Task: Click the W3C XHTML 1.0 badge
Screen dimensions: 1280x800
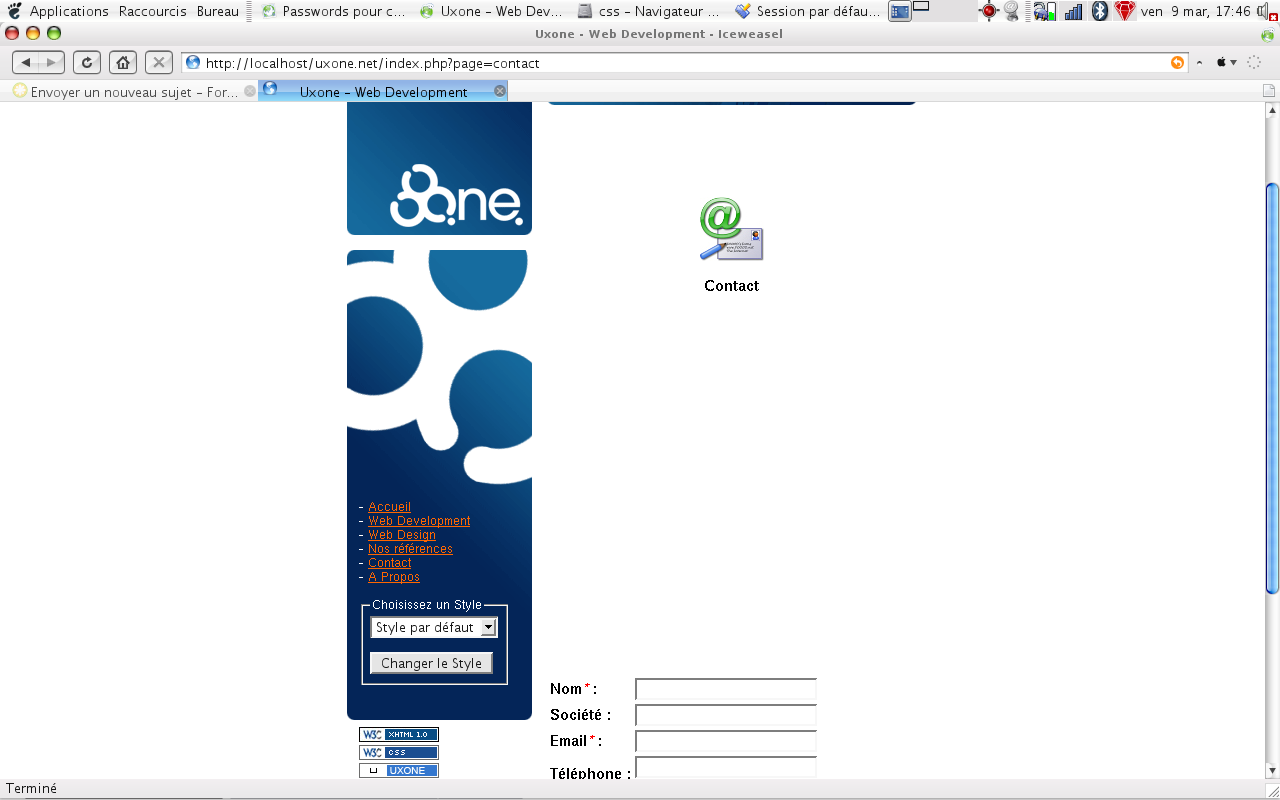Action: [x=399, y=734]
